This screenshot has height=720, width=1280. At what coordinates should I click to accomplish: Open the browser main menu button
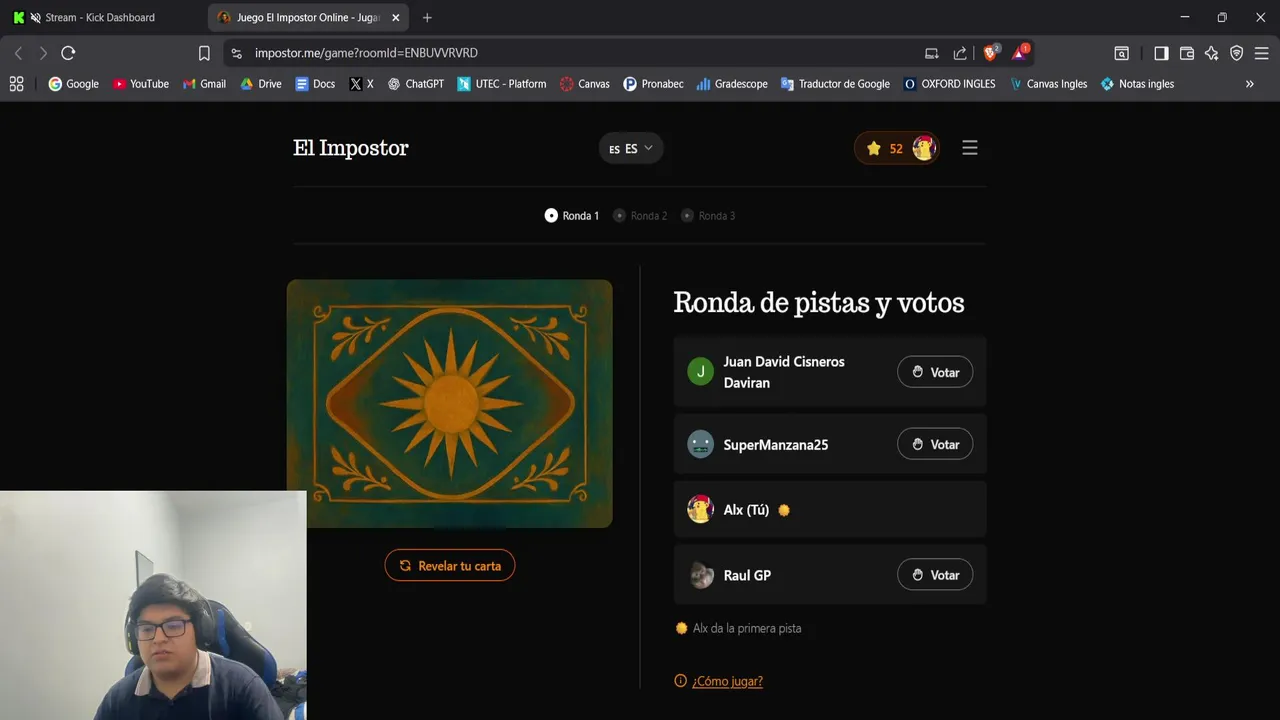click(x=1261, y=53)
